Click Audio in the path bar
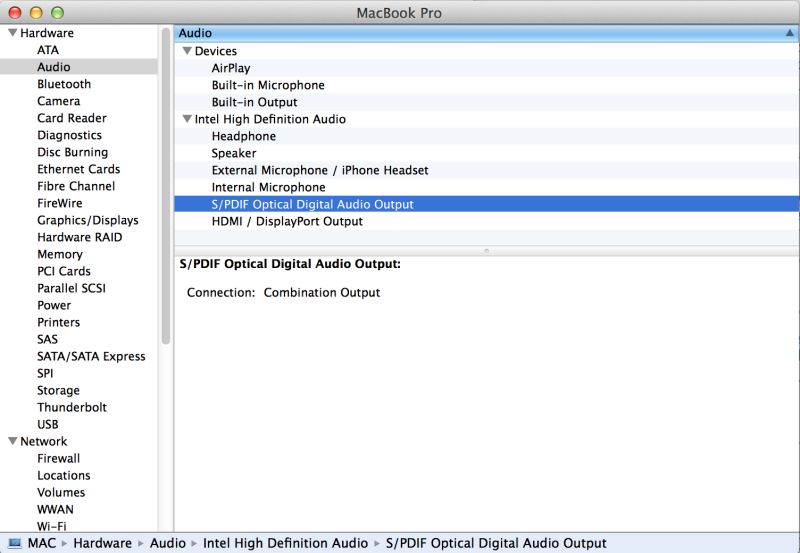Viewport: 800px width, 553px height. click(168, 543)
